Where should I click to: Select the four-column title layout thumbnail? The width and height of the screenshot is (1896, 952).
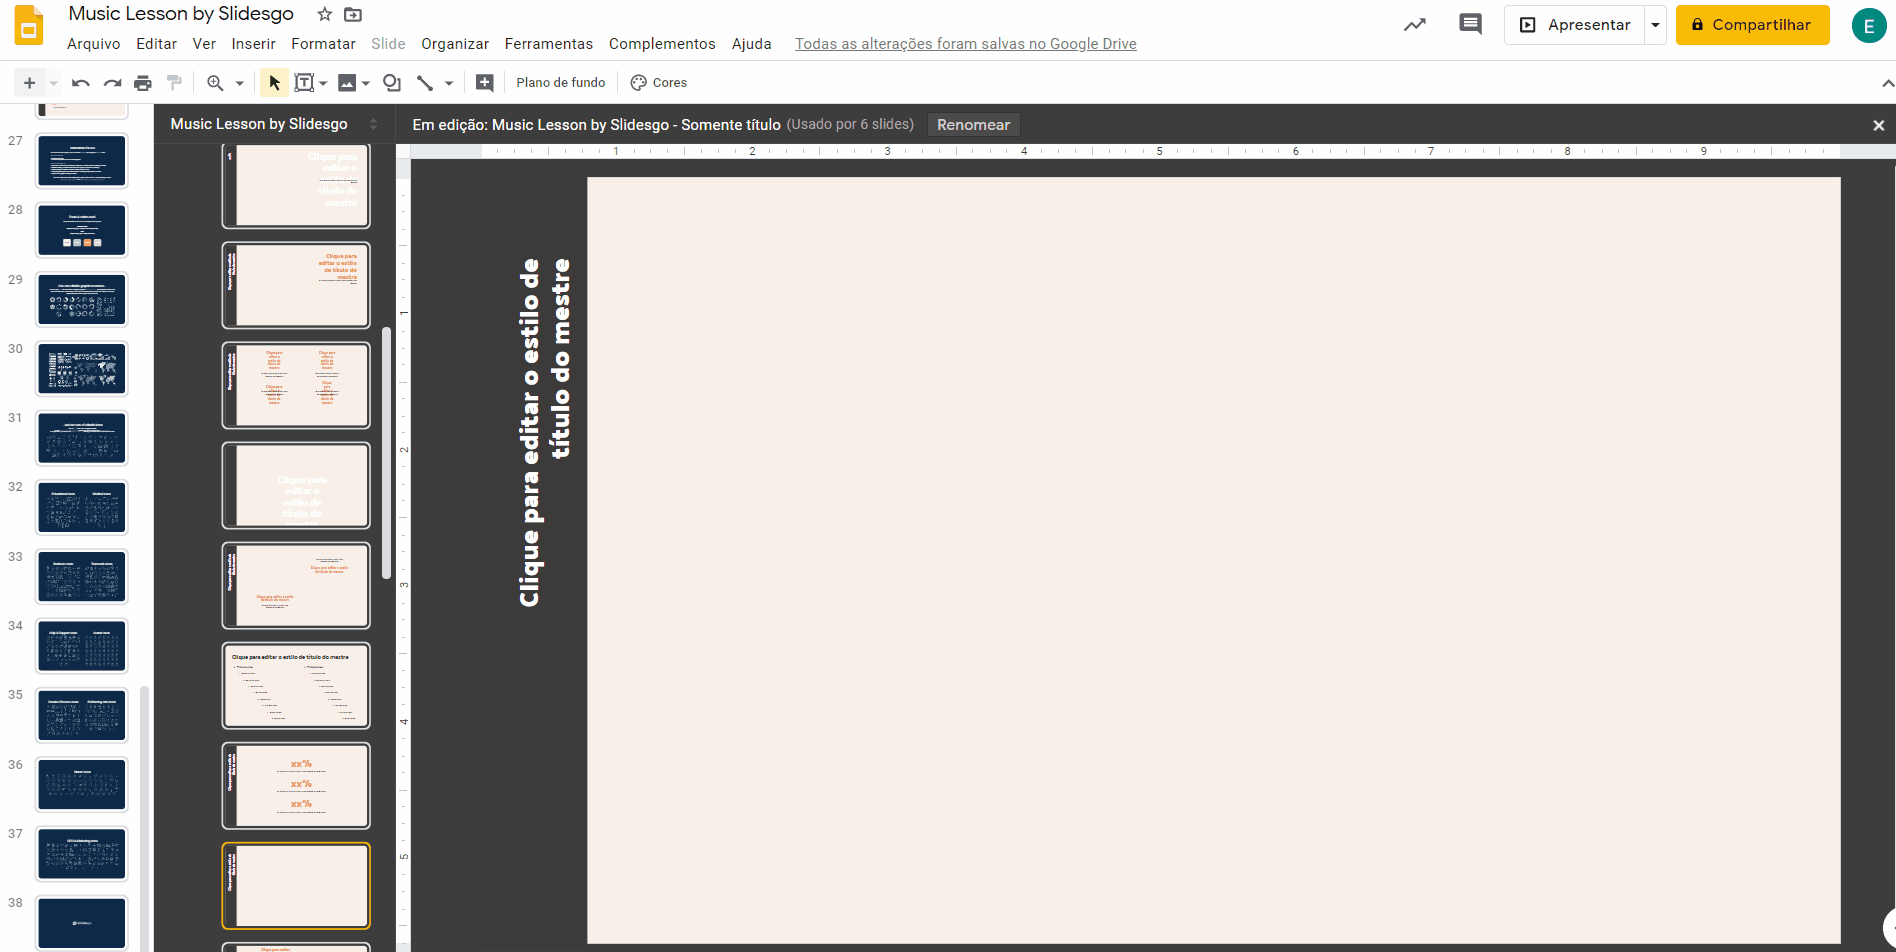tap(296, 385)
